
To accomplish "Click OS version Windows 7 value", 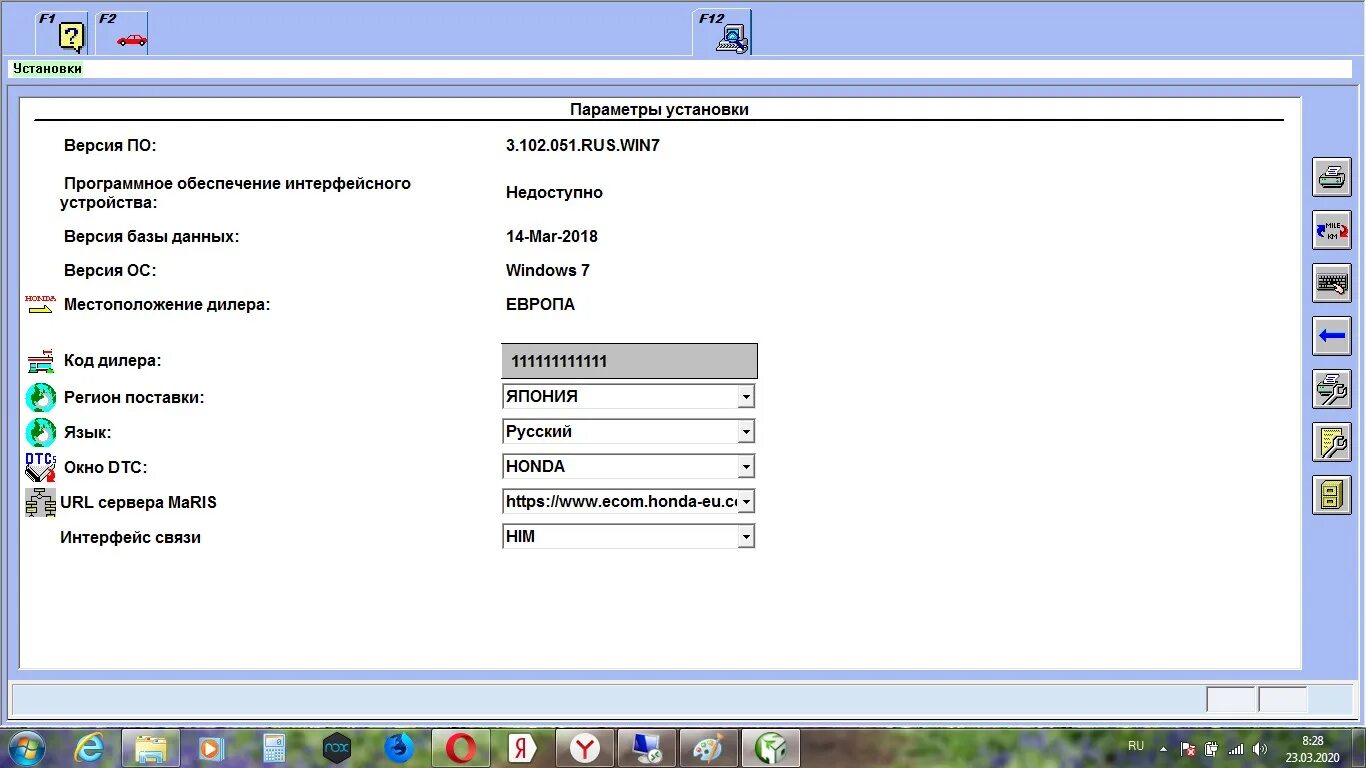I will point(548,270).
